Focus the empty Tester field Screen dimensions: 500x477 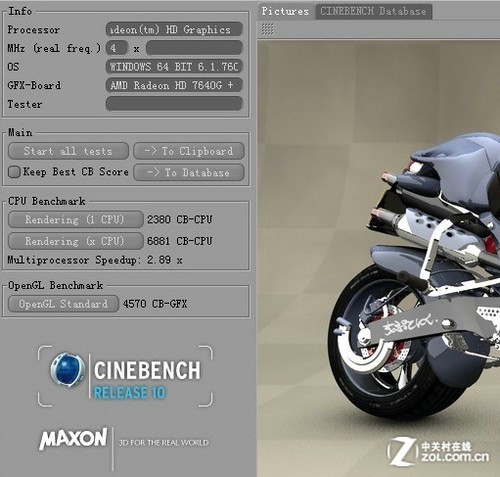(174, 104)
